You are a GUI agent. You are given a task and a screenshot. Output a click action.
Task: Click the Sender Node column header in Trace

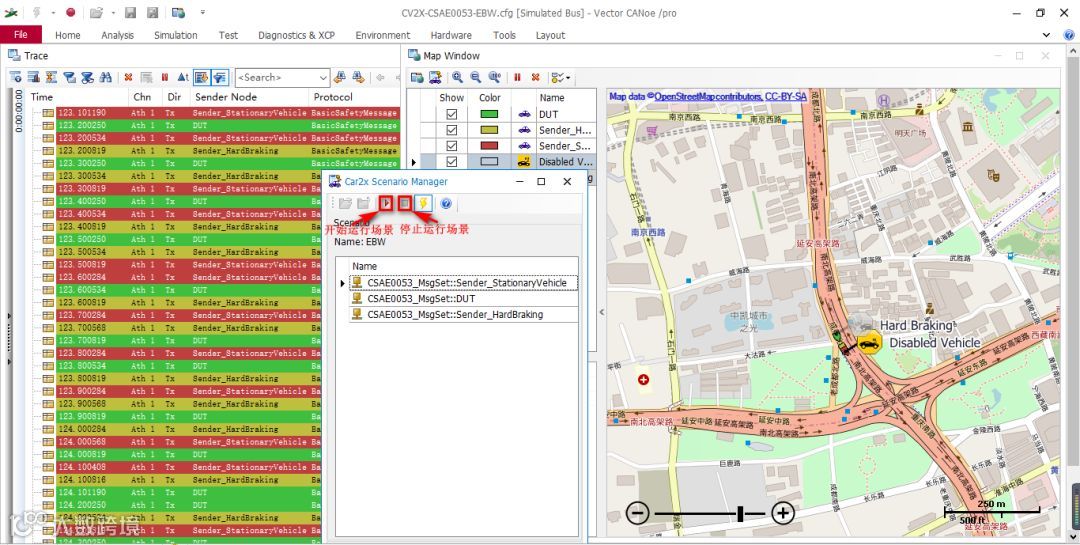225,97
